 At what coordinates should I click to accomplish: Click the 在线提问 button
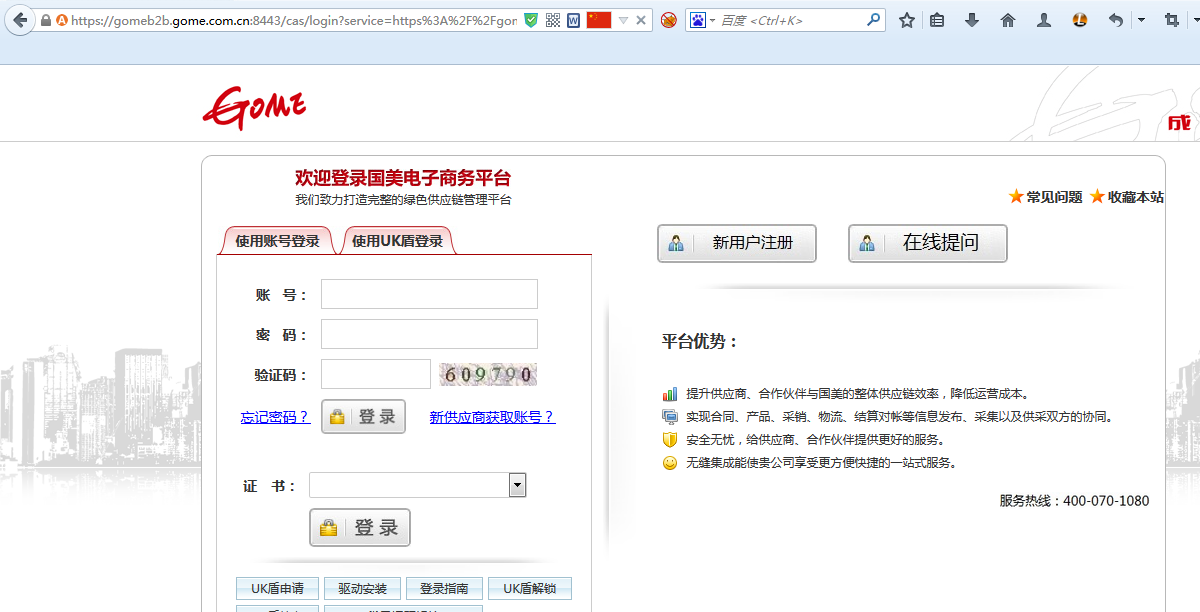click(x=928, y=243)
